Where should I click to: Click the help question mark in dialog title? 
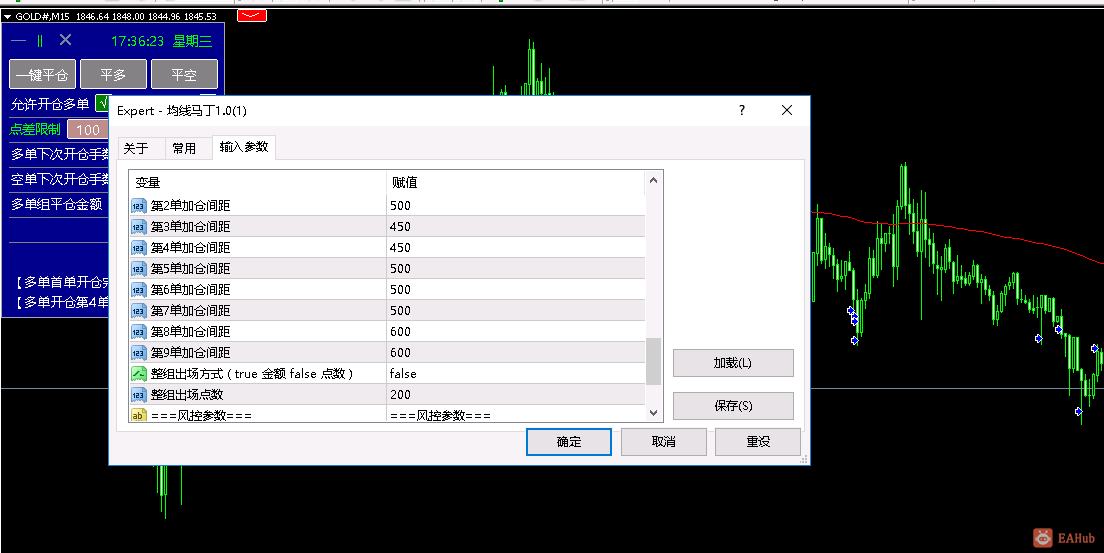click(741, 110)
